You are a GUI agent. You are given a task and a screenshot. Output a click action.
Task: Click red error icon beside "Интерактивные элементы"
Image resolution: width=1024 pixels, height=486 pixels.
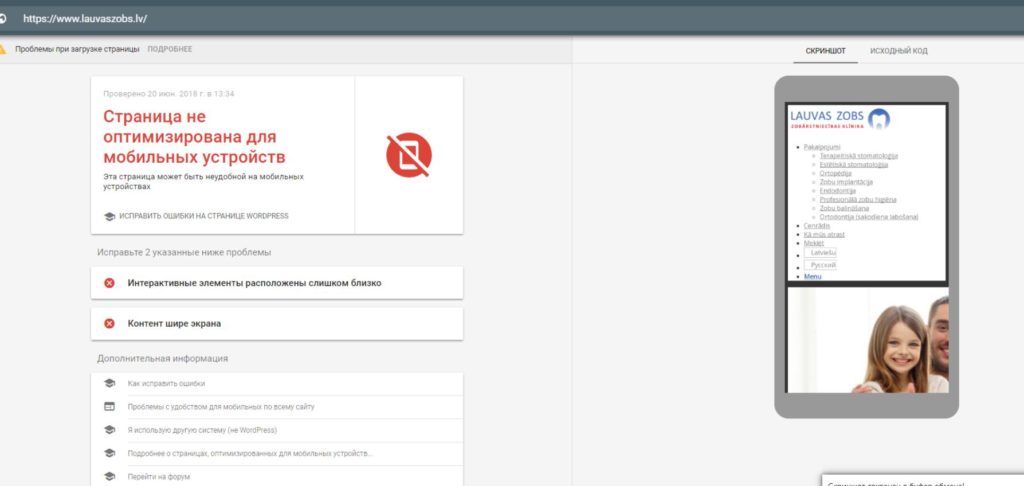click(x=110, y=283)
